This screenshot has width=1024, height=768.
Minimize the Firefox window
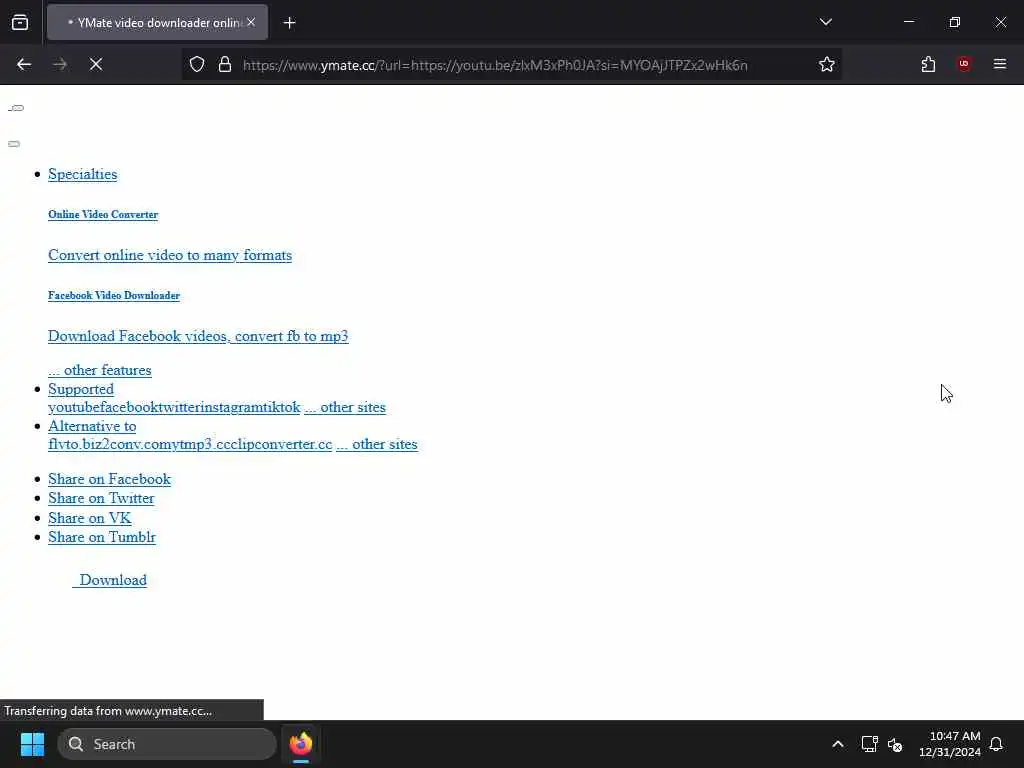click(x=908, y=22)
